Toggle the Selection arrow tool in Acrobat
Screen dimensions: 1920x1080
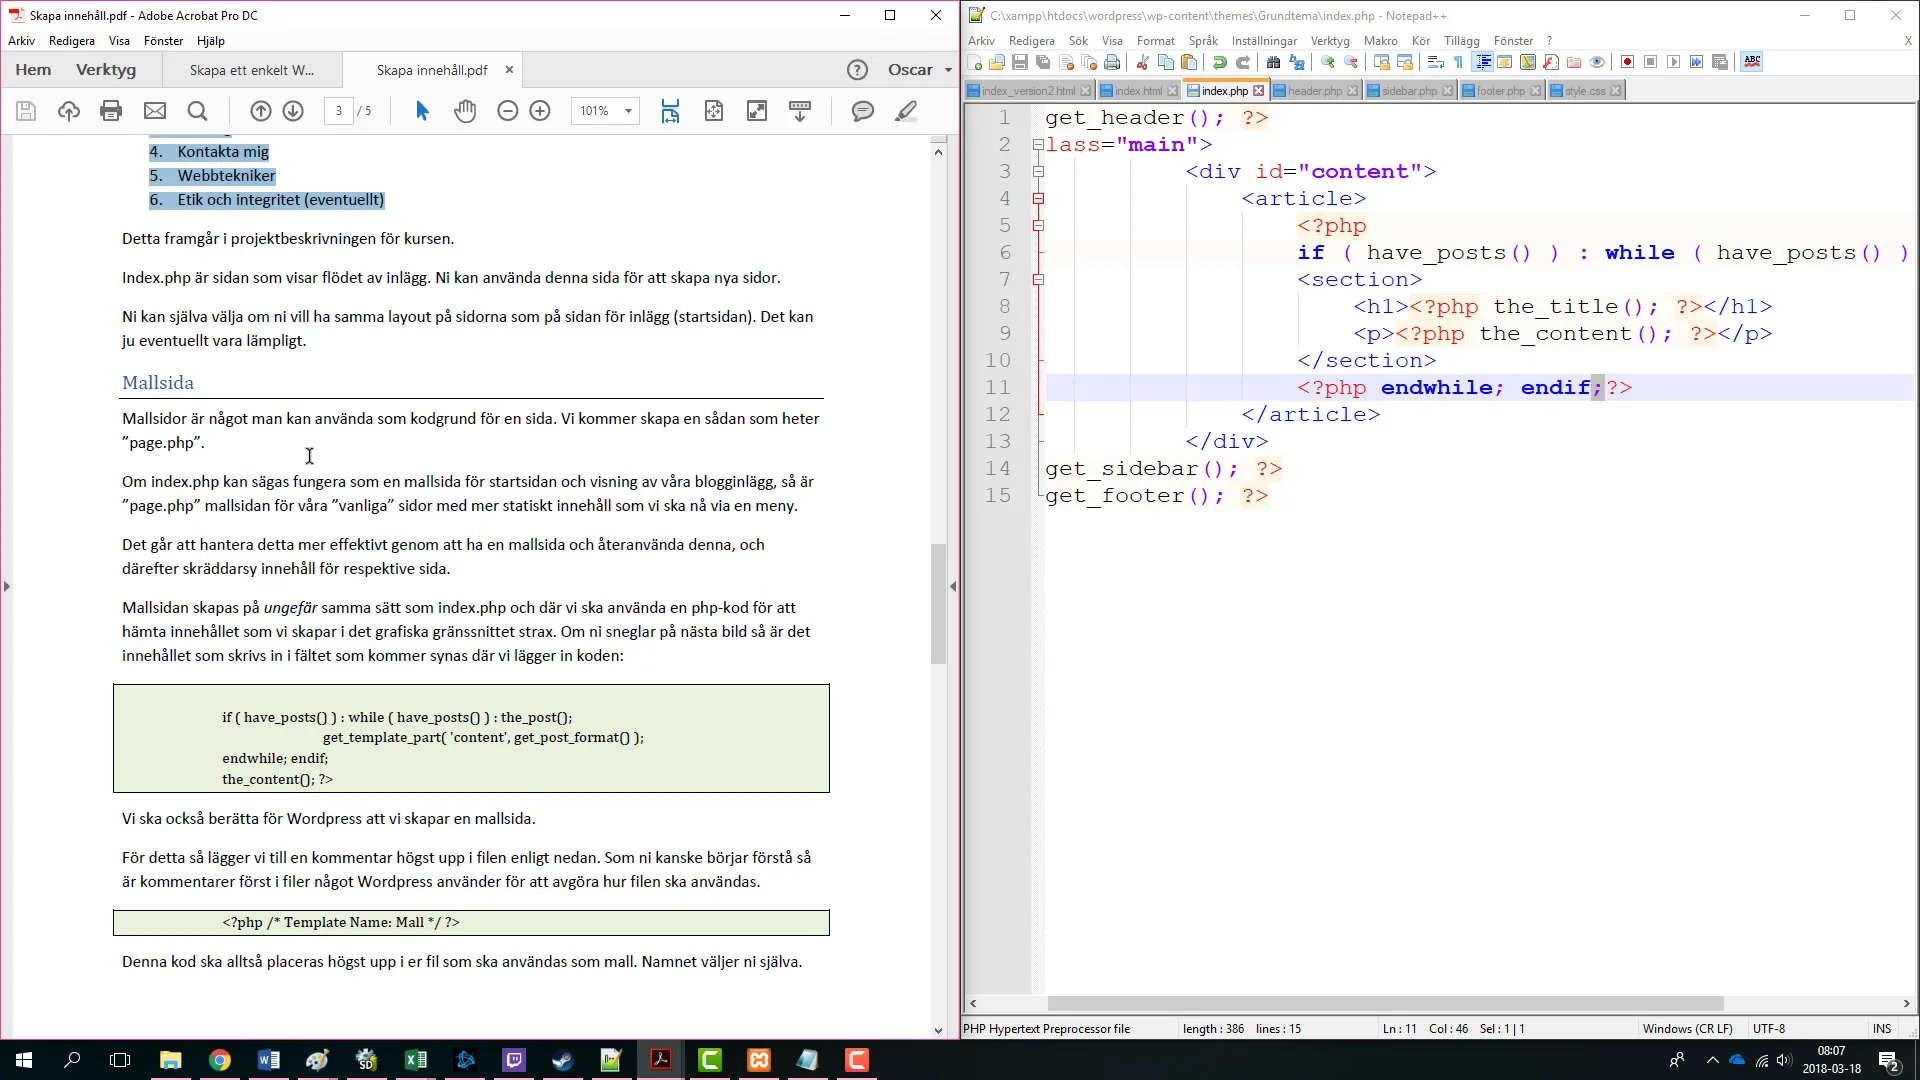(422, 111)
